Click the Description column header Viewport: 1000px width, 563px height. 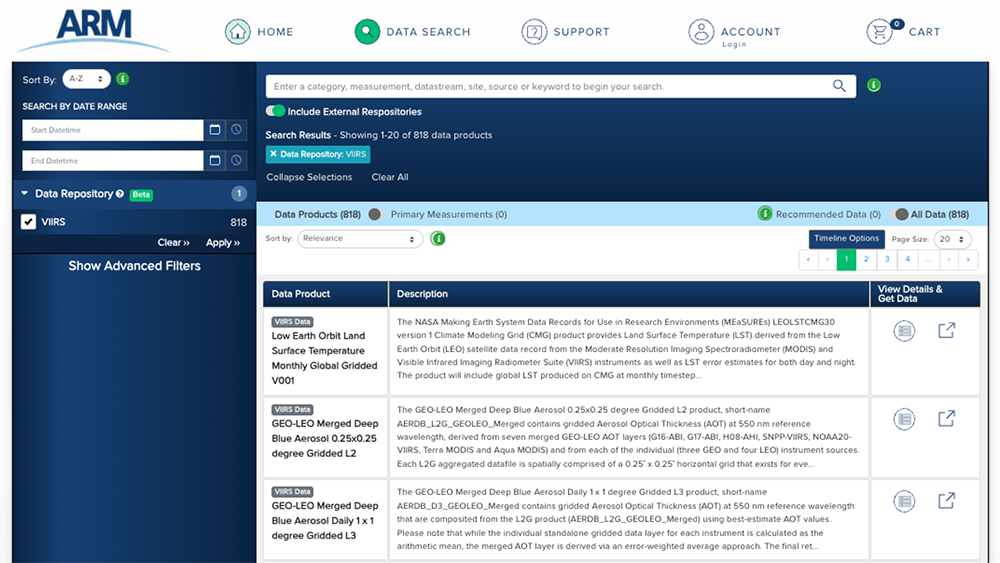pyautogui.click(x=629, y=294)
